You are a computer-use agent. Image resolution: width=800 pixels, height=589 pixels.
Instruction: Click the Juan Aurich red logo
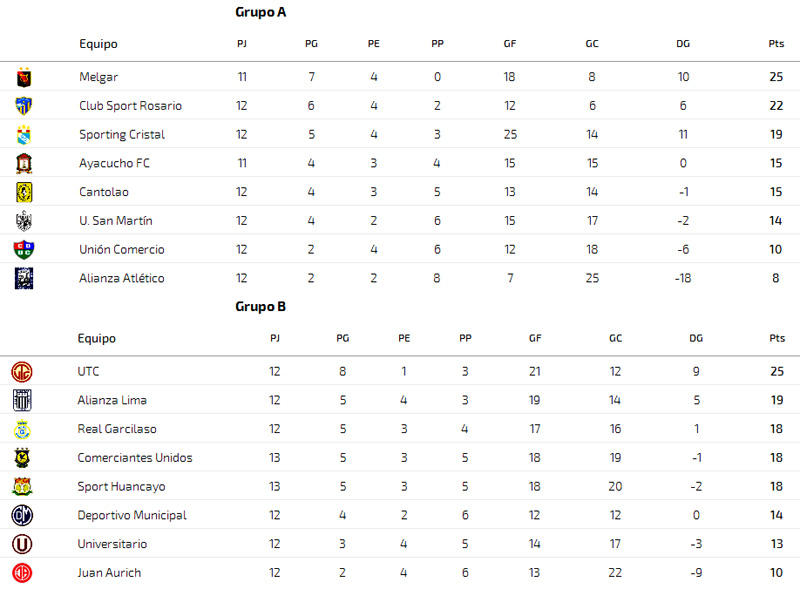22,573
